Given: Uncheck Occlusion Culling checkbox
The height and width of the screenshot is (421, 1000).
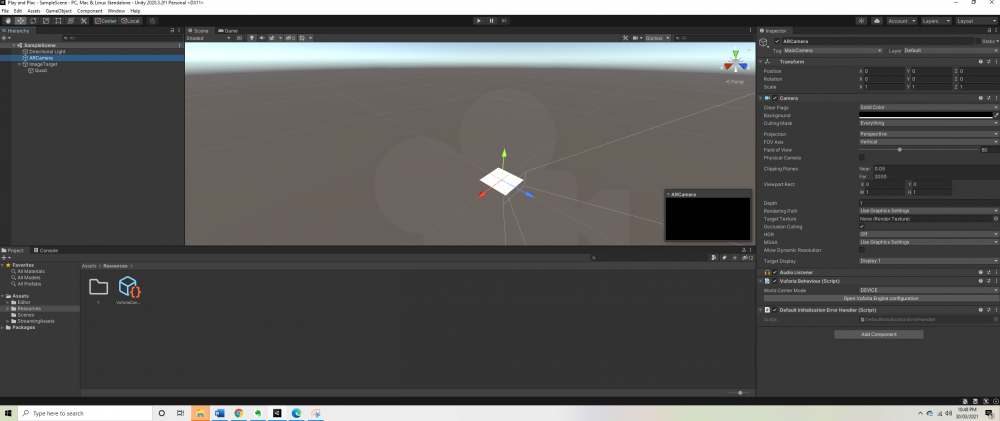Looking at the screenshot, I should click(x=863, y=226).
